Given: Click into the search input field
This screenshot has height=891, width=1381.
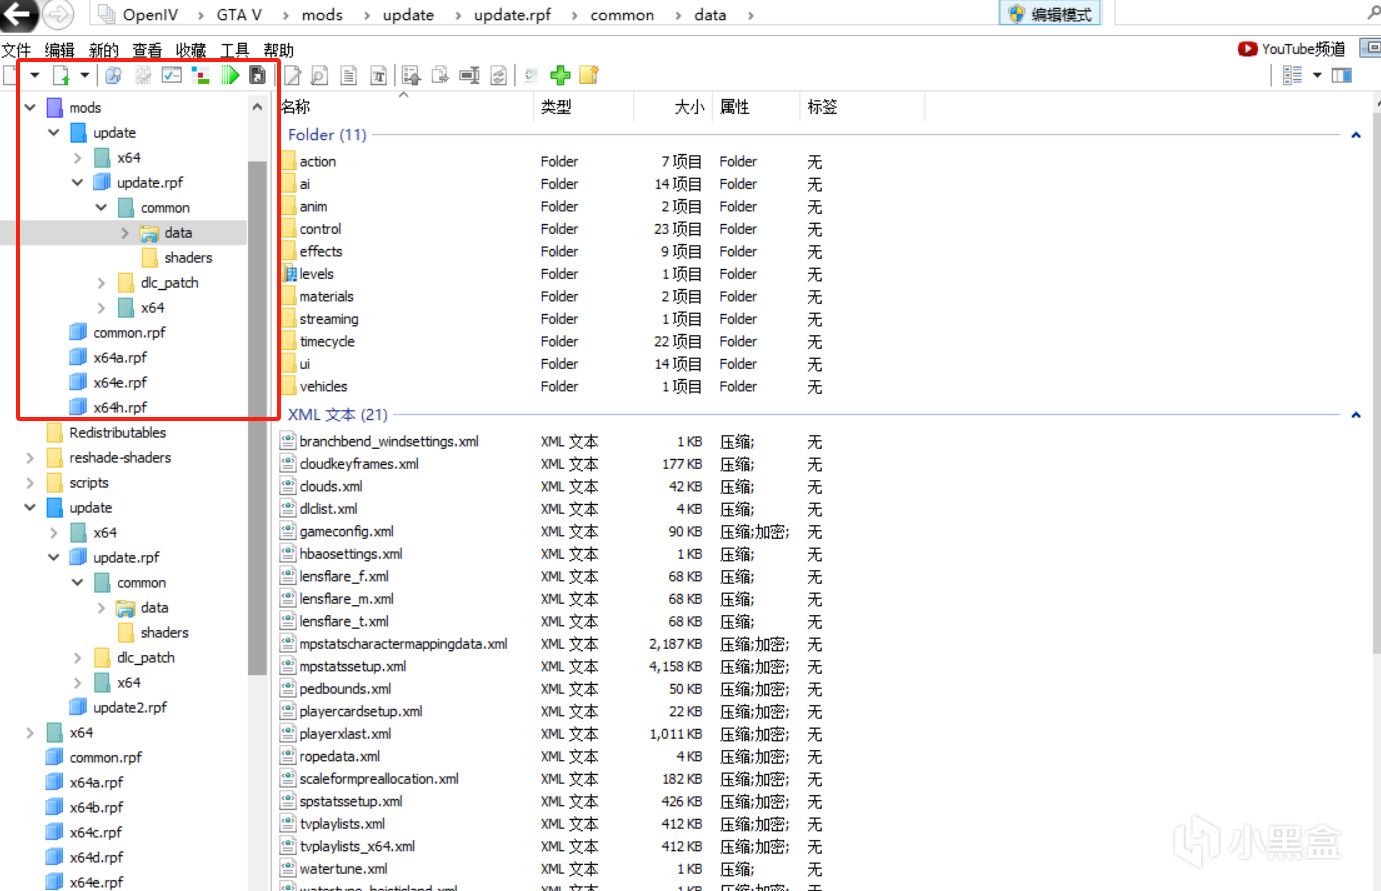Looking at the screenshot, I should coord(1239,13).
